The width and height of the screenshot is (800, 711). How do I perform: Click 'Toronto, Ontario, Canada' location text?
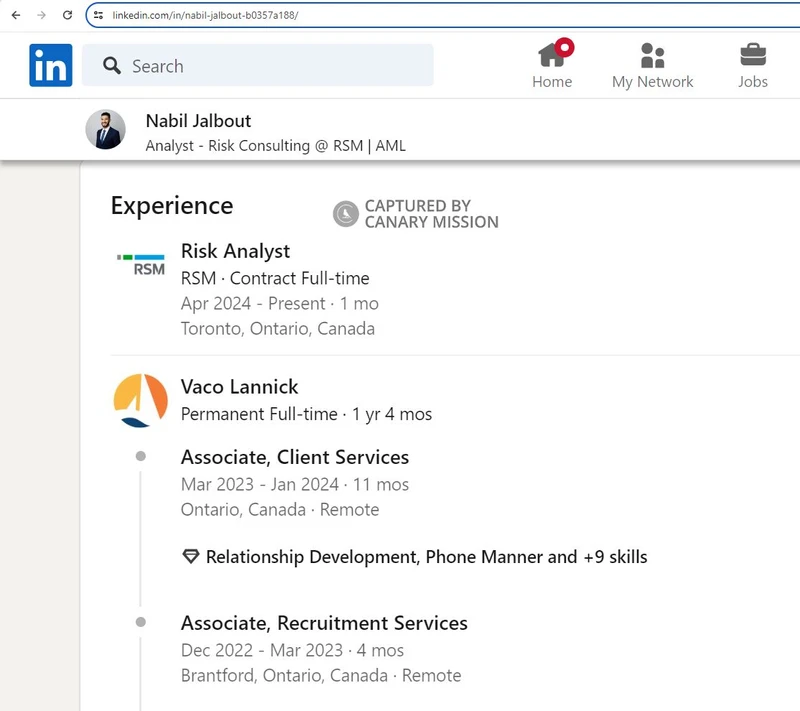tap(278, 328)
